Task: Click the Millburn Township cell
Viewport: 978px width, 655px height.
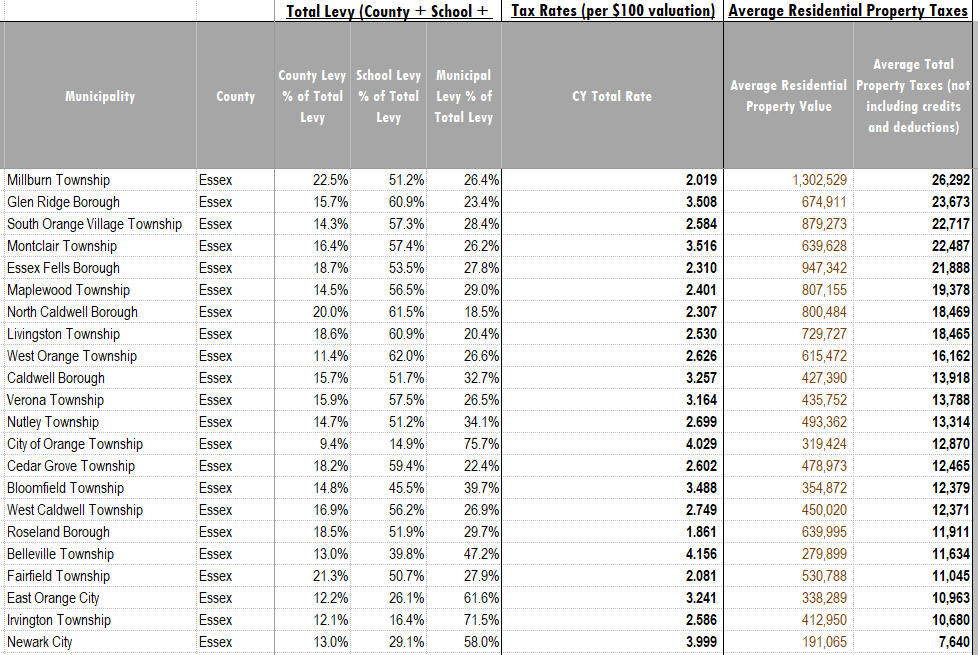Action: coord(58,180)
